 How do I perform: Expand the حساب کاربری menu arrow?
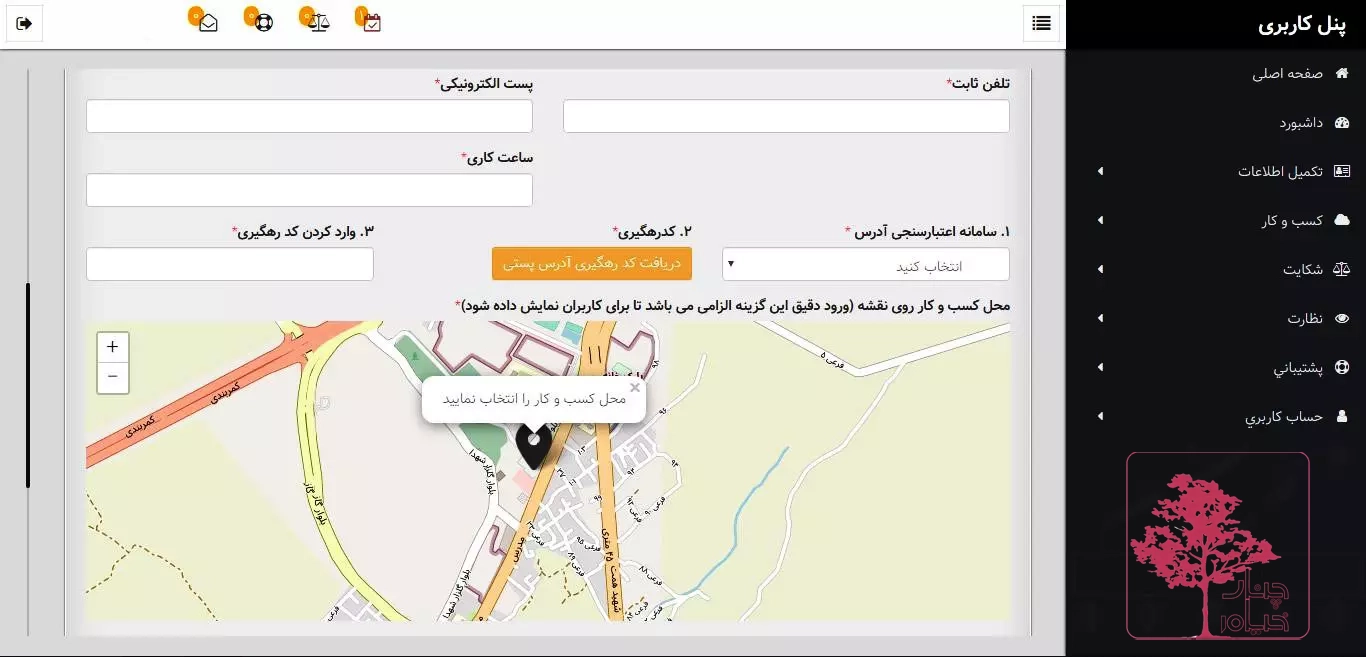tap(1100, 416)
